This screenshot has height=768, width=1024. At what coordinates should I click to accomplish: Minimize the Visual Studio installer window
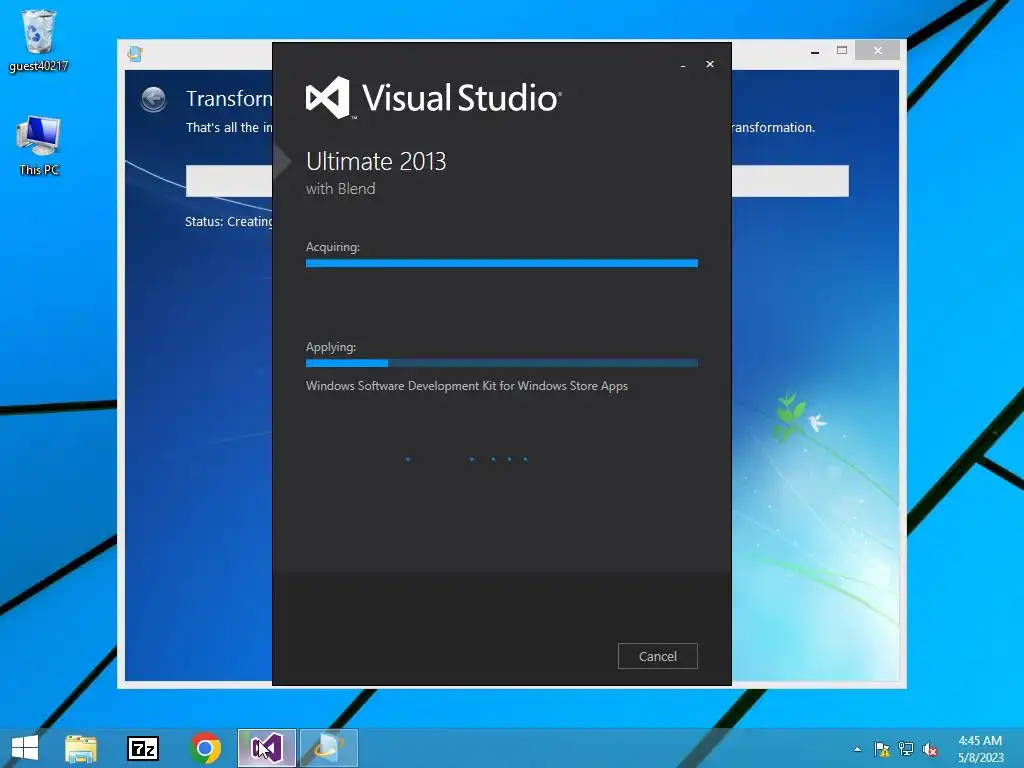(x=683, y=65)
